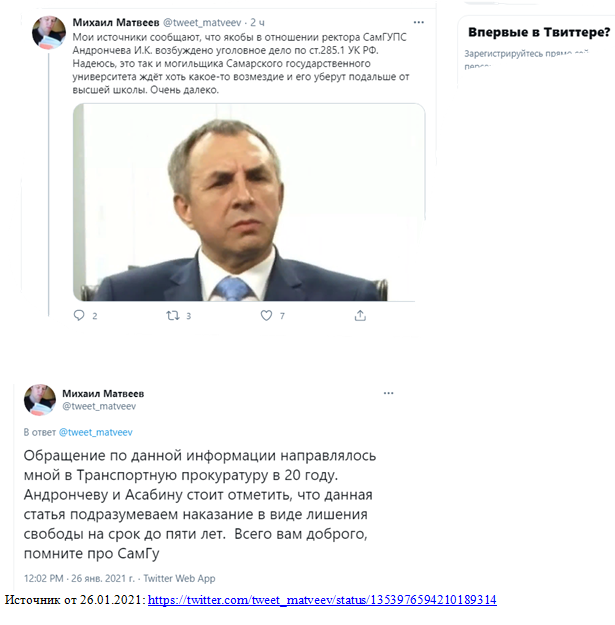This screenshot has height=625, width=615.
Task: Click the retweet icon with count 3
Action: pos(173,316)
